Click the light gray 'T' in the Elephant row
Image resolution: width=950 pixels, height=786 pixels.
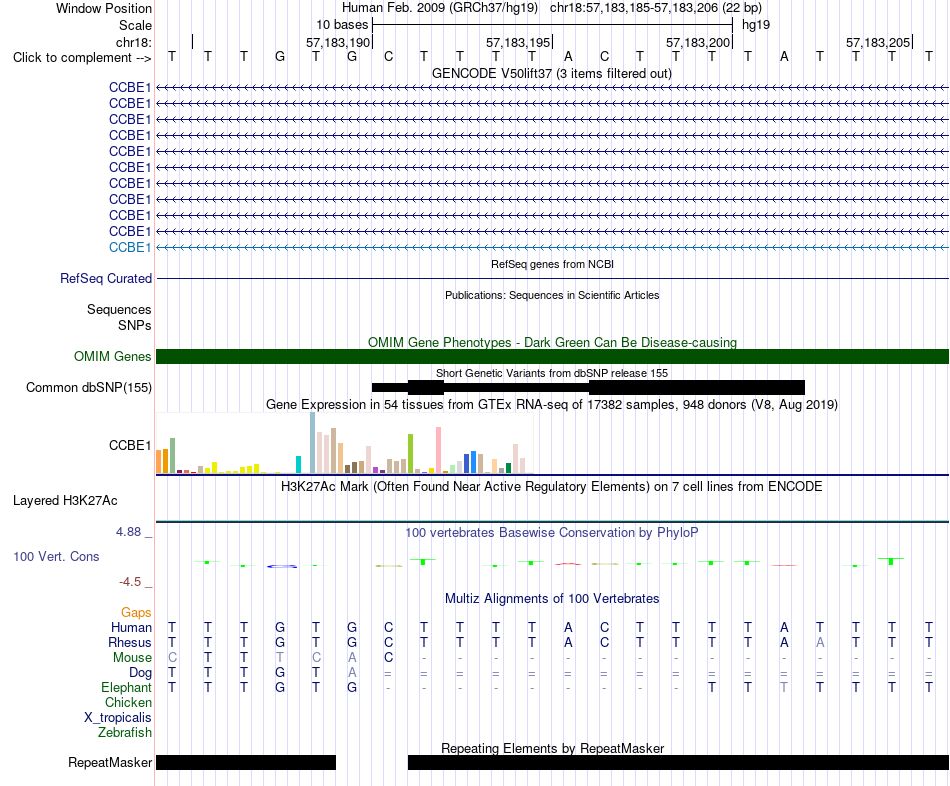[784, 688]
